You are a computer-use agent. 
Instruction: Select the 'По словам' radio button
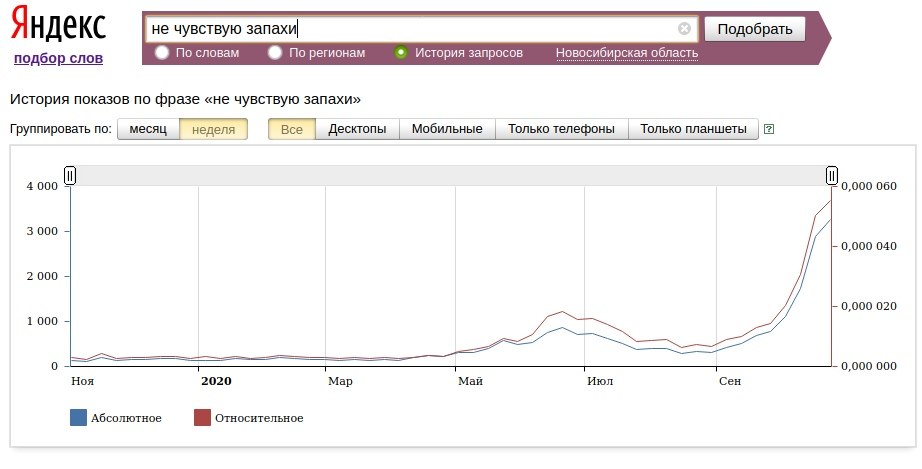tap(162, 52)
